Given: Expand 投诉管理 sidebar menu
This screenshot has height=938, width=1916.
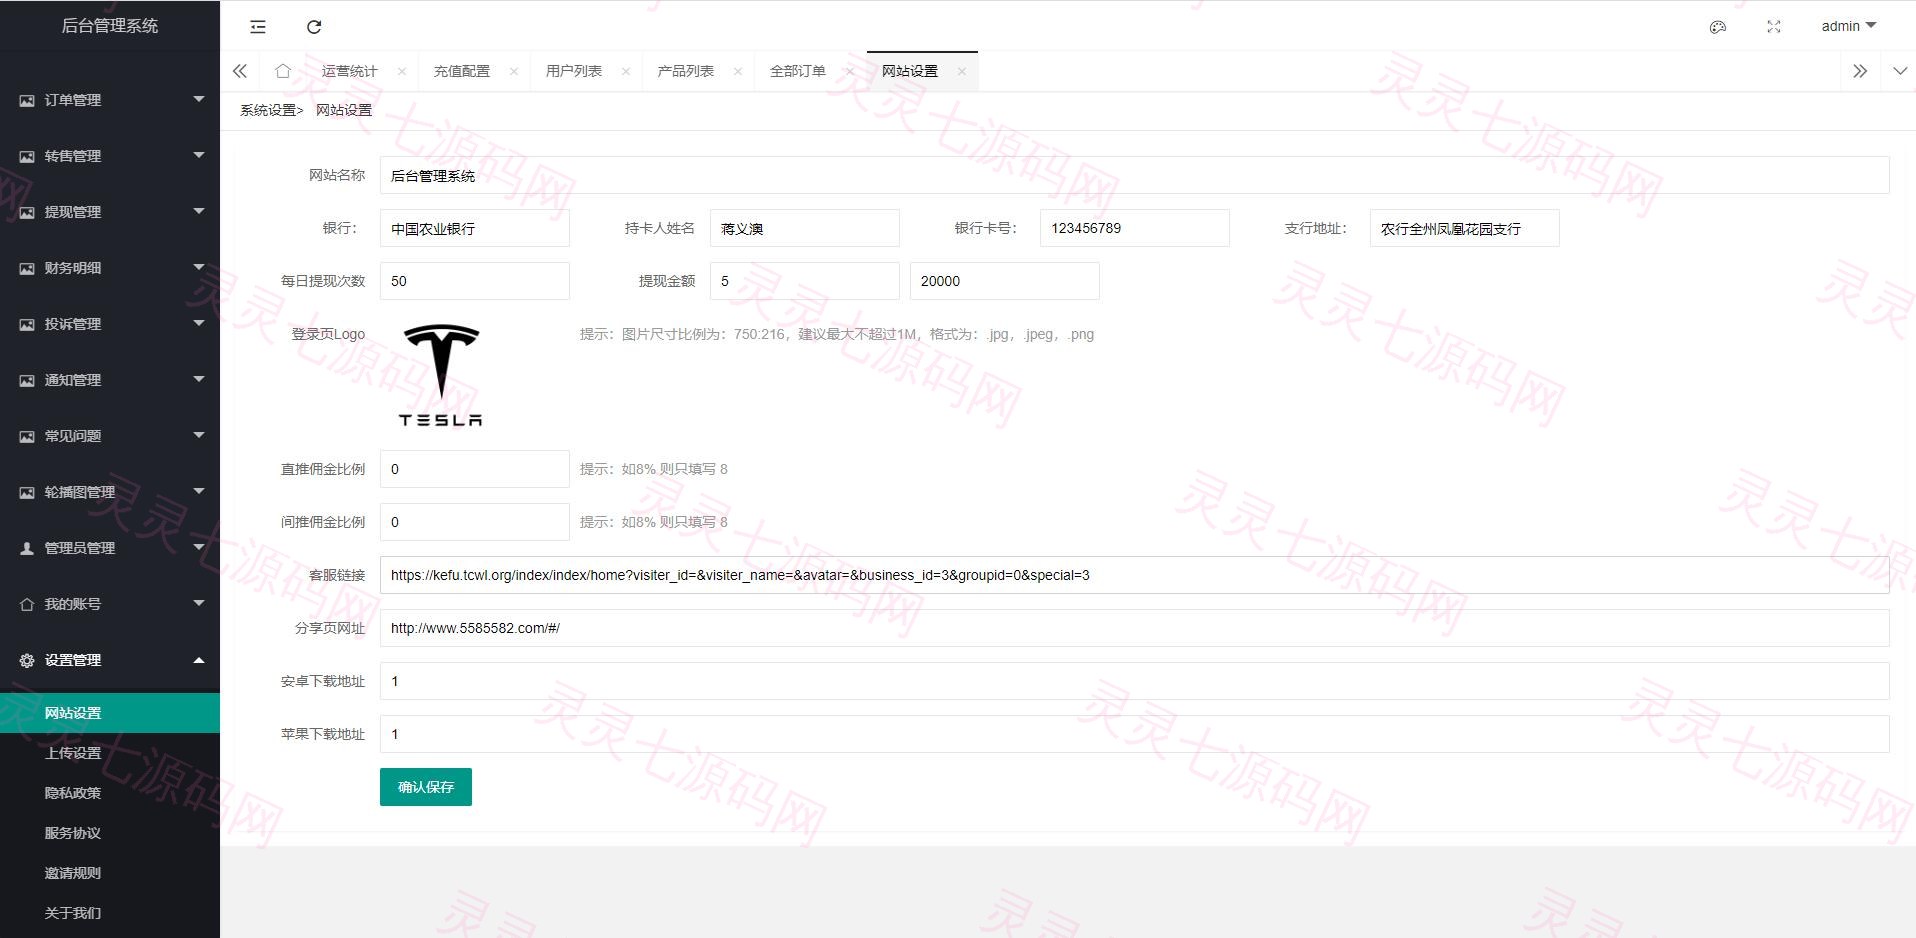Looking at the screenshot, I should coord(110,324).
